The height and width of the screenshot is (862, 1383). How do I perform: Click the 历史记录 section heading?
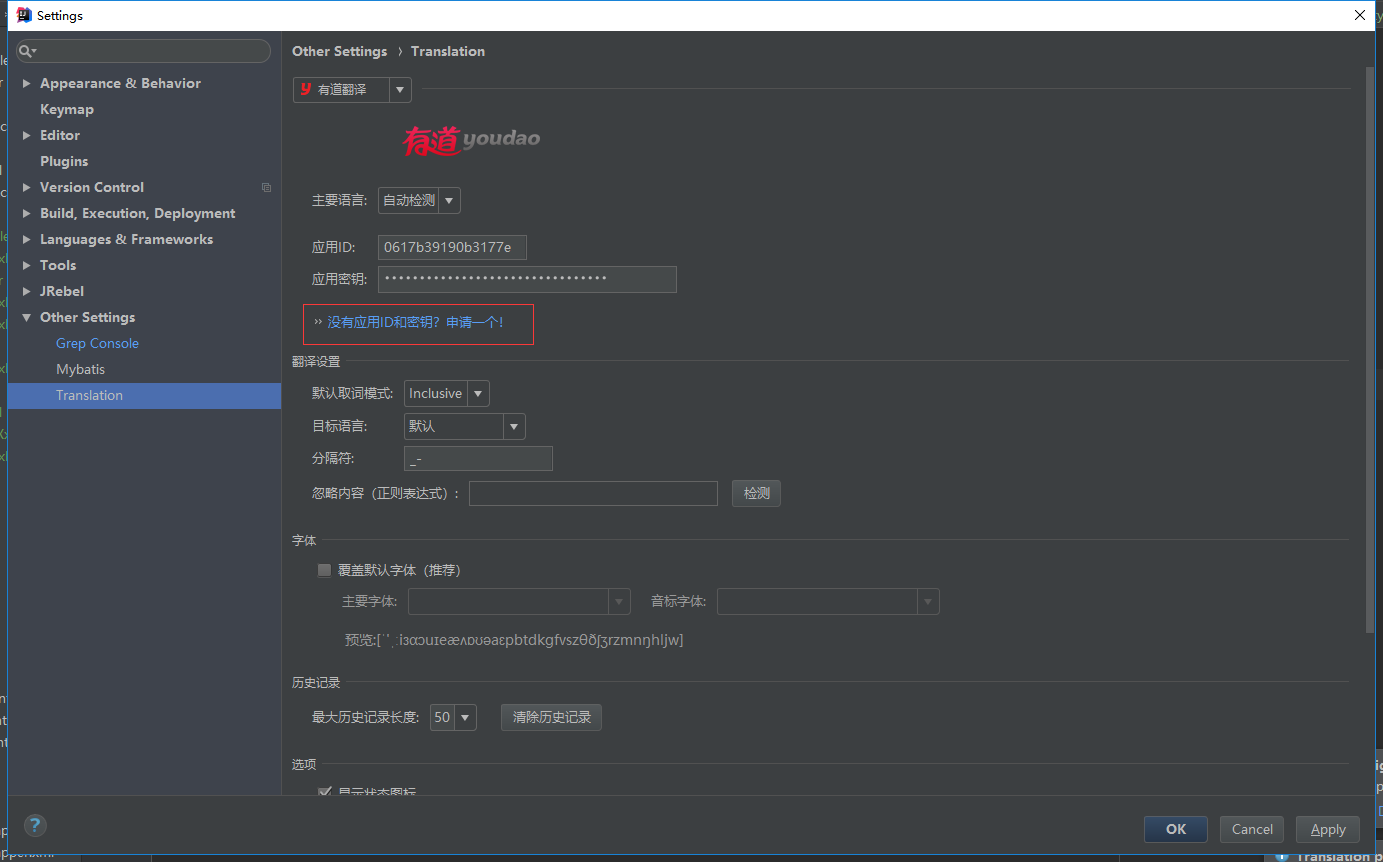pyautogui.click(x=316, y=683)
